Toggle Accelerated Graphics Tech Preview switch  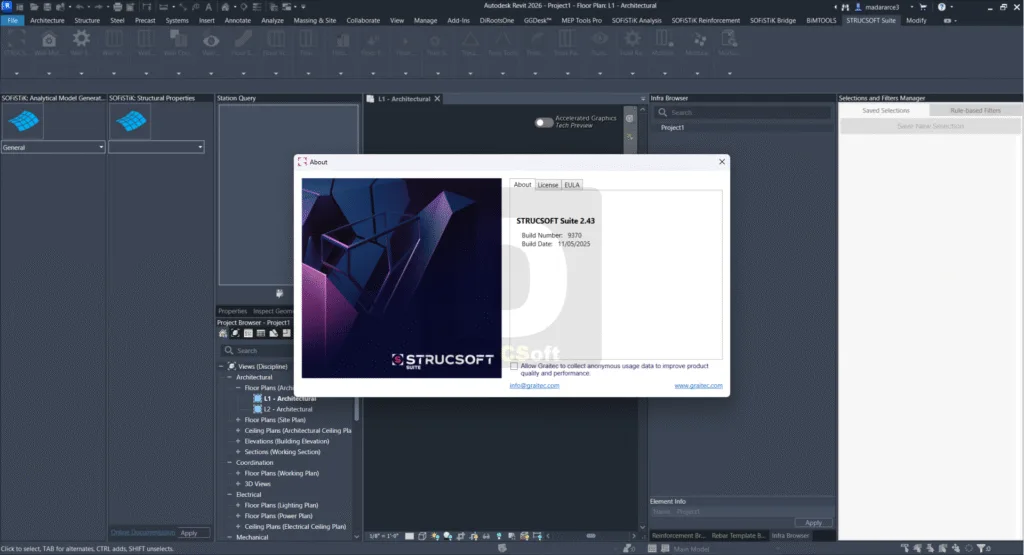(543, 122)
